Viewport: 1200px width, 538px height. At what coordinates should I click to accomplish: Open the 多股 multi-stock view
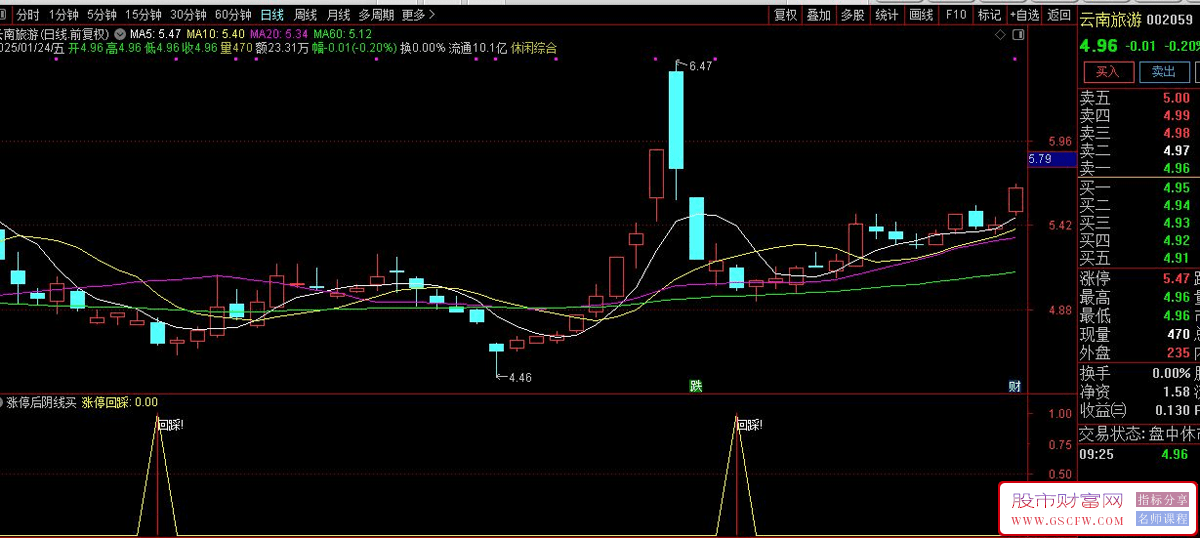pyautogui.click(x=852, y=15)
